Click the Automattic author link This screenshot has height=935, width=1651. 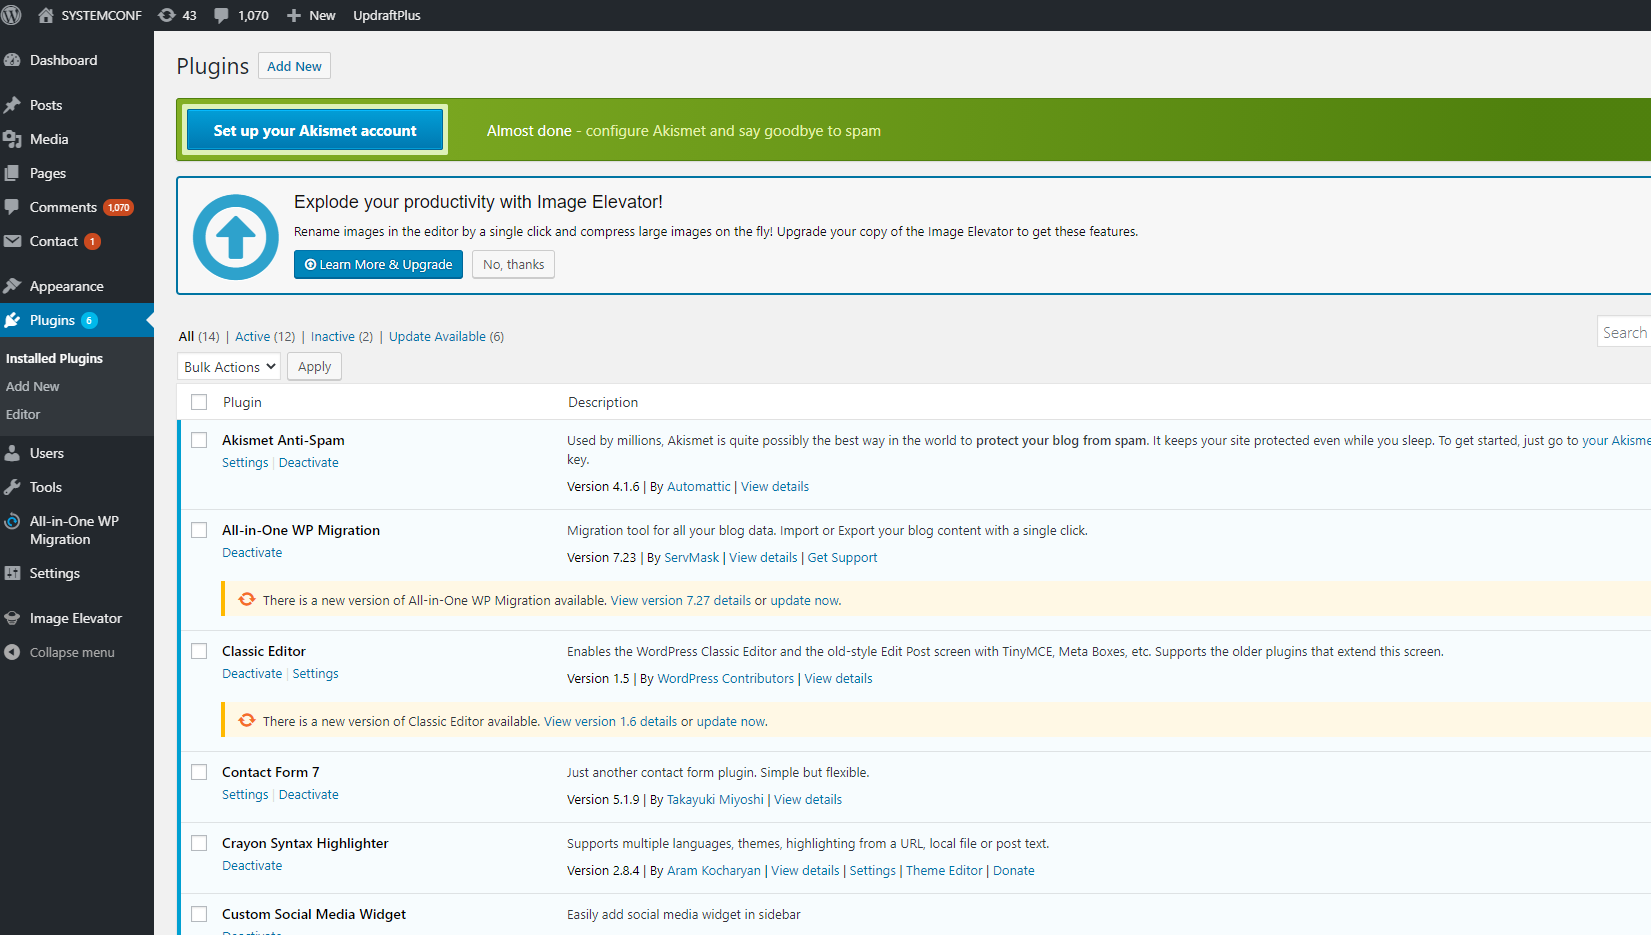[x=699, y=487]
